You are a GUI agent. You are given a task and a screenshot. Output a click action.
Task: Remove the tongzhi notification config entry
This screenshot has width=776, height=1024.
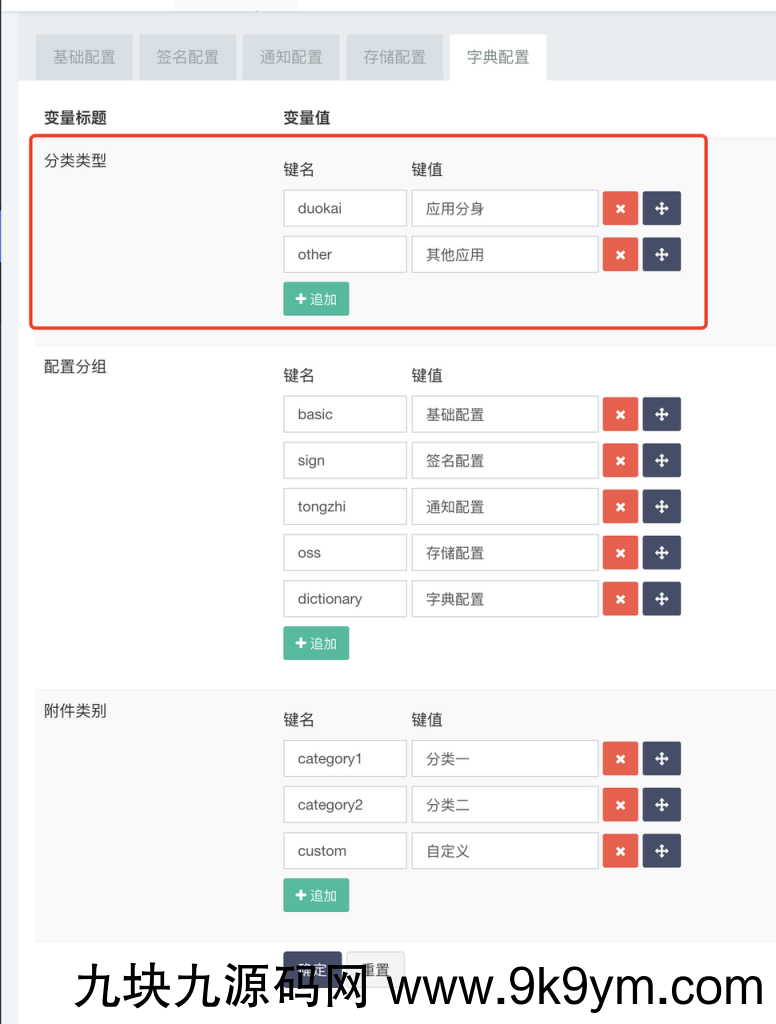point(620,506)
